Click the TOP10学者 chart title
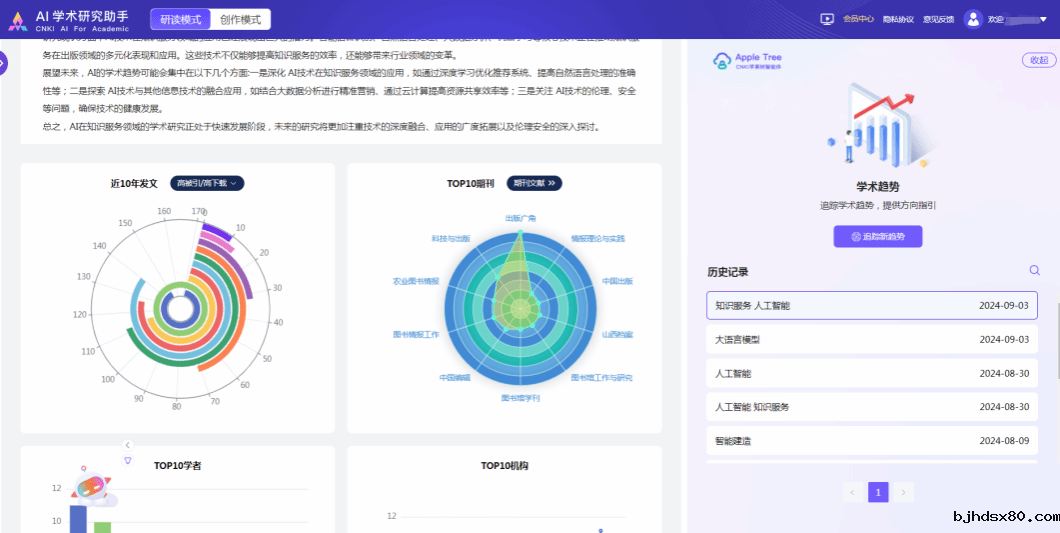This screenshot has width=1060, height=533. coord(177,466)
